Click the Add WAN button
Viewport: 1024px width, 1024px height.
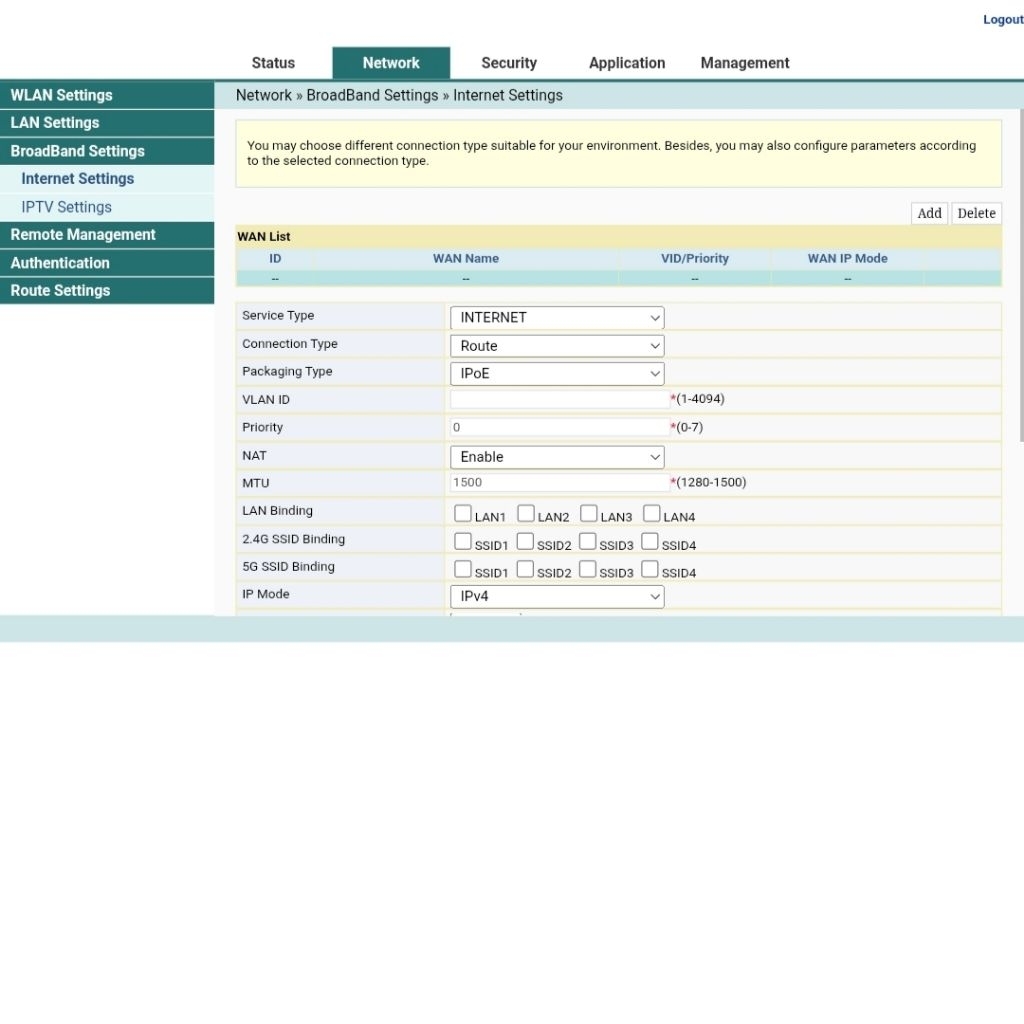pos(929,214)
